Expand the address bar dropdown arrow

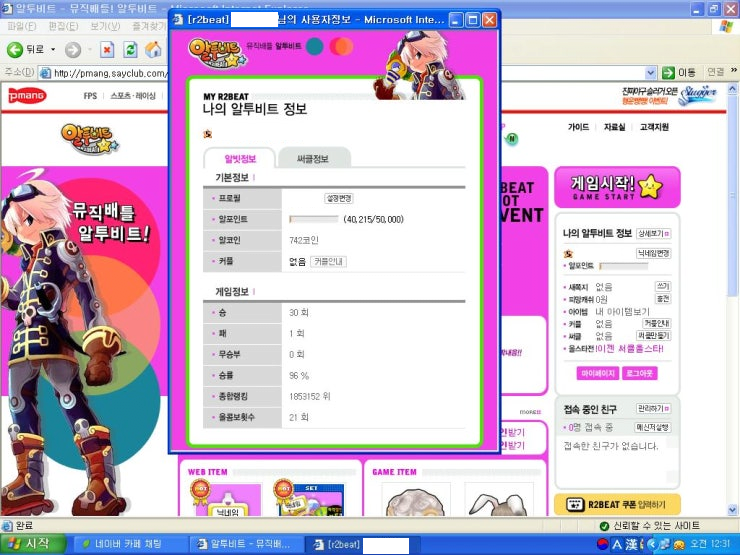[x=651, y=73]
